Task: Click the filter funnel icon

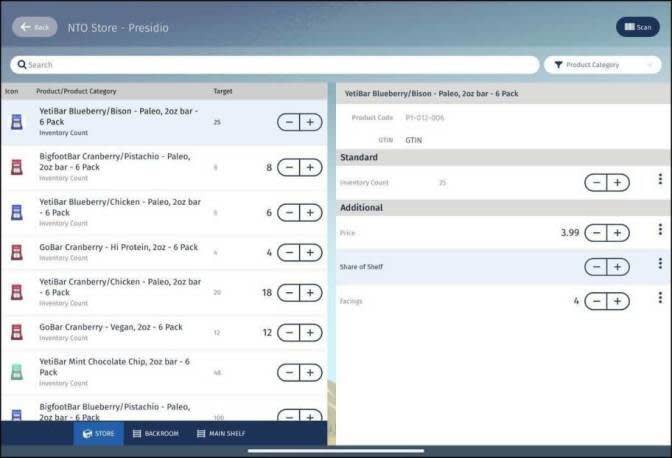Action: coord(558,65)
